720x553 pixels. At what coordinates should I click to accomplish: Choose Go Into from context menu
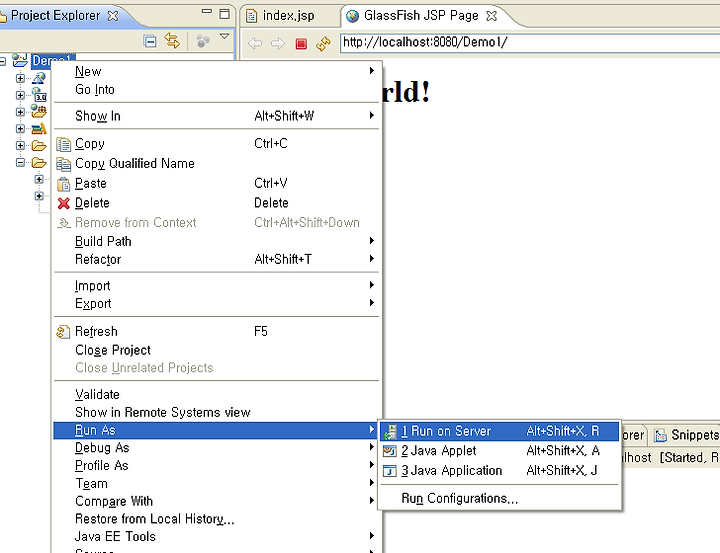[x=217, y=89]
